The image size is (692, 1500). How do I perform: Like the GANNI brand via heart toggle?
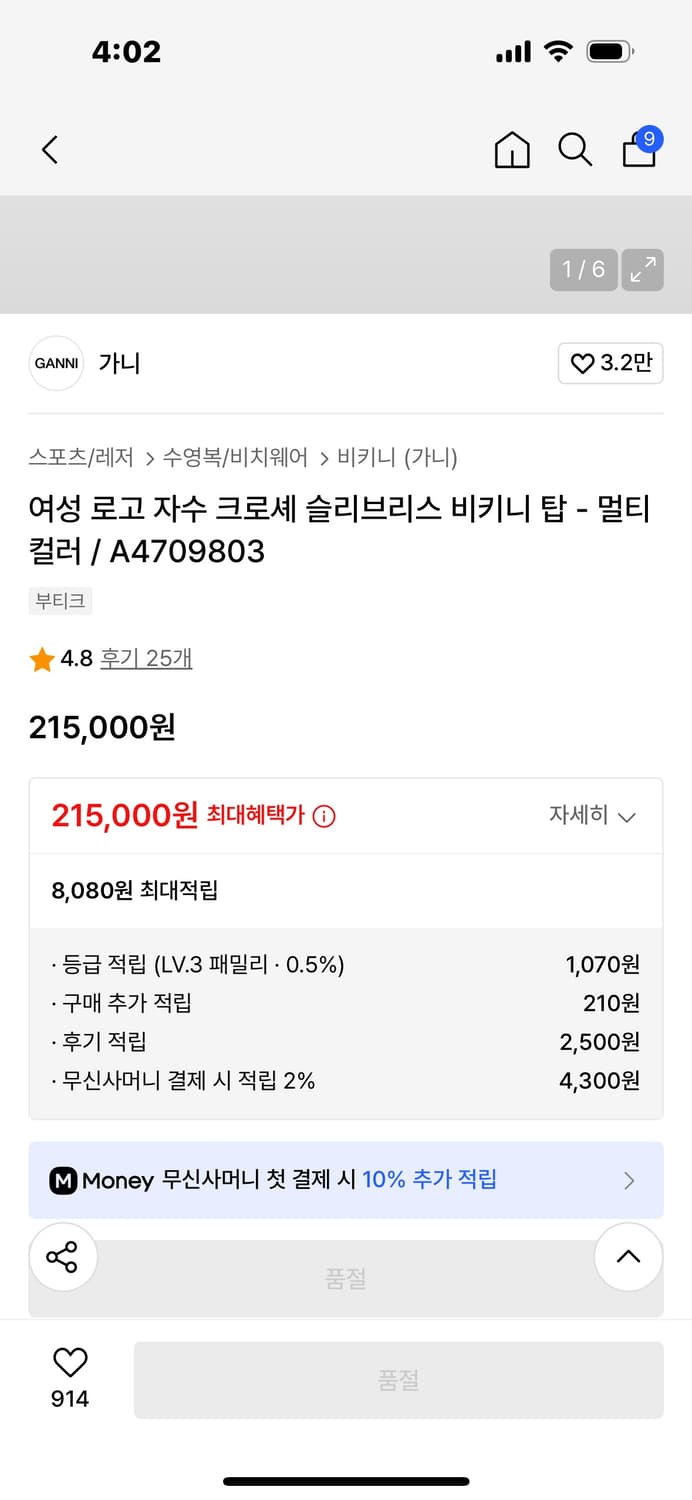click(x=610, y=363)
